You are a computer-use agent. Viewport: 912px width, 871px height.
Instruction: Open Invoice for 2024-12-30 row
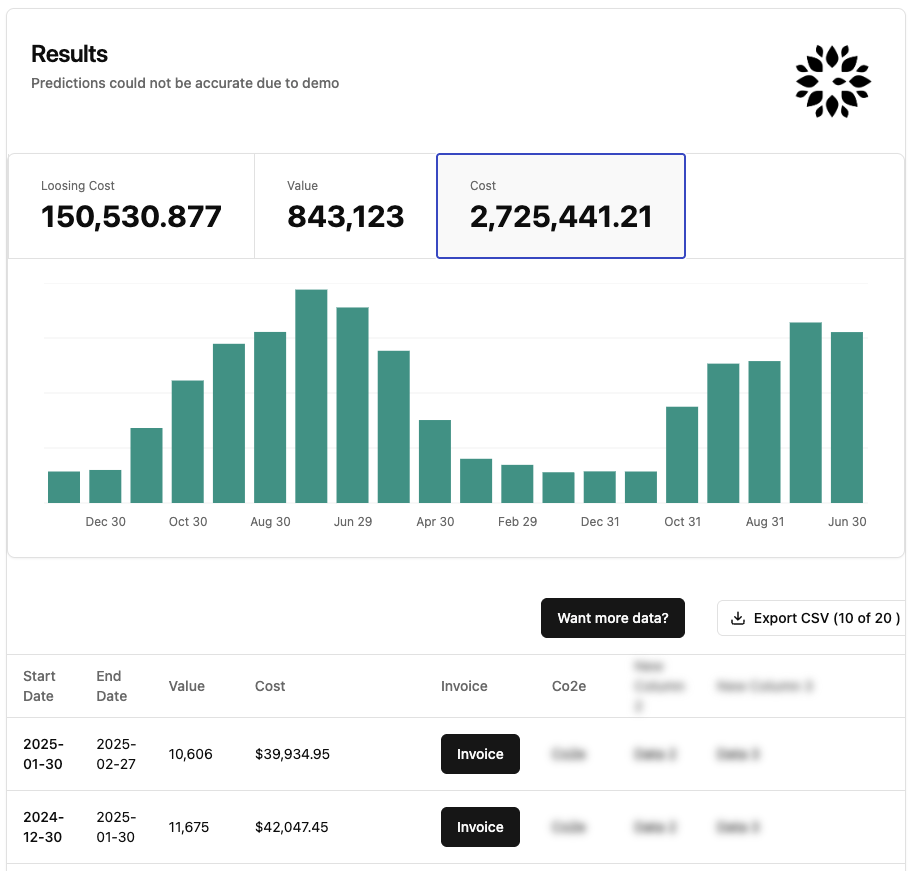click(480, 827)
